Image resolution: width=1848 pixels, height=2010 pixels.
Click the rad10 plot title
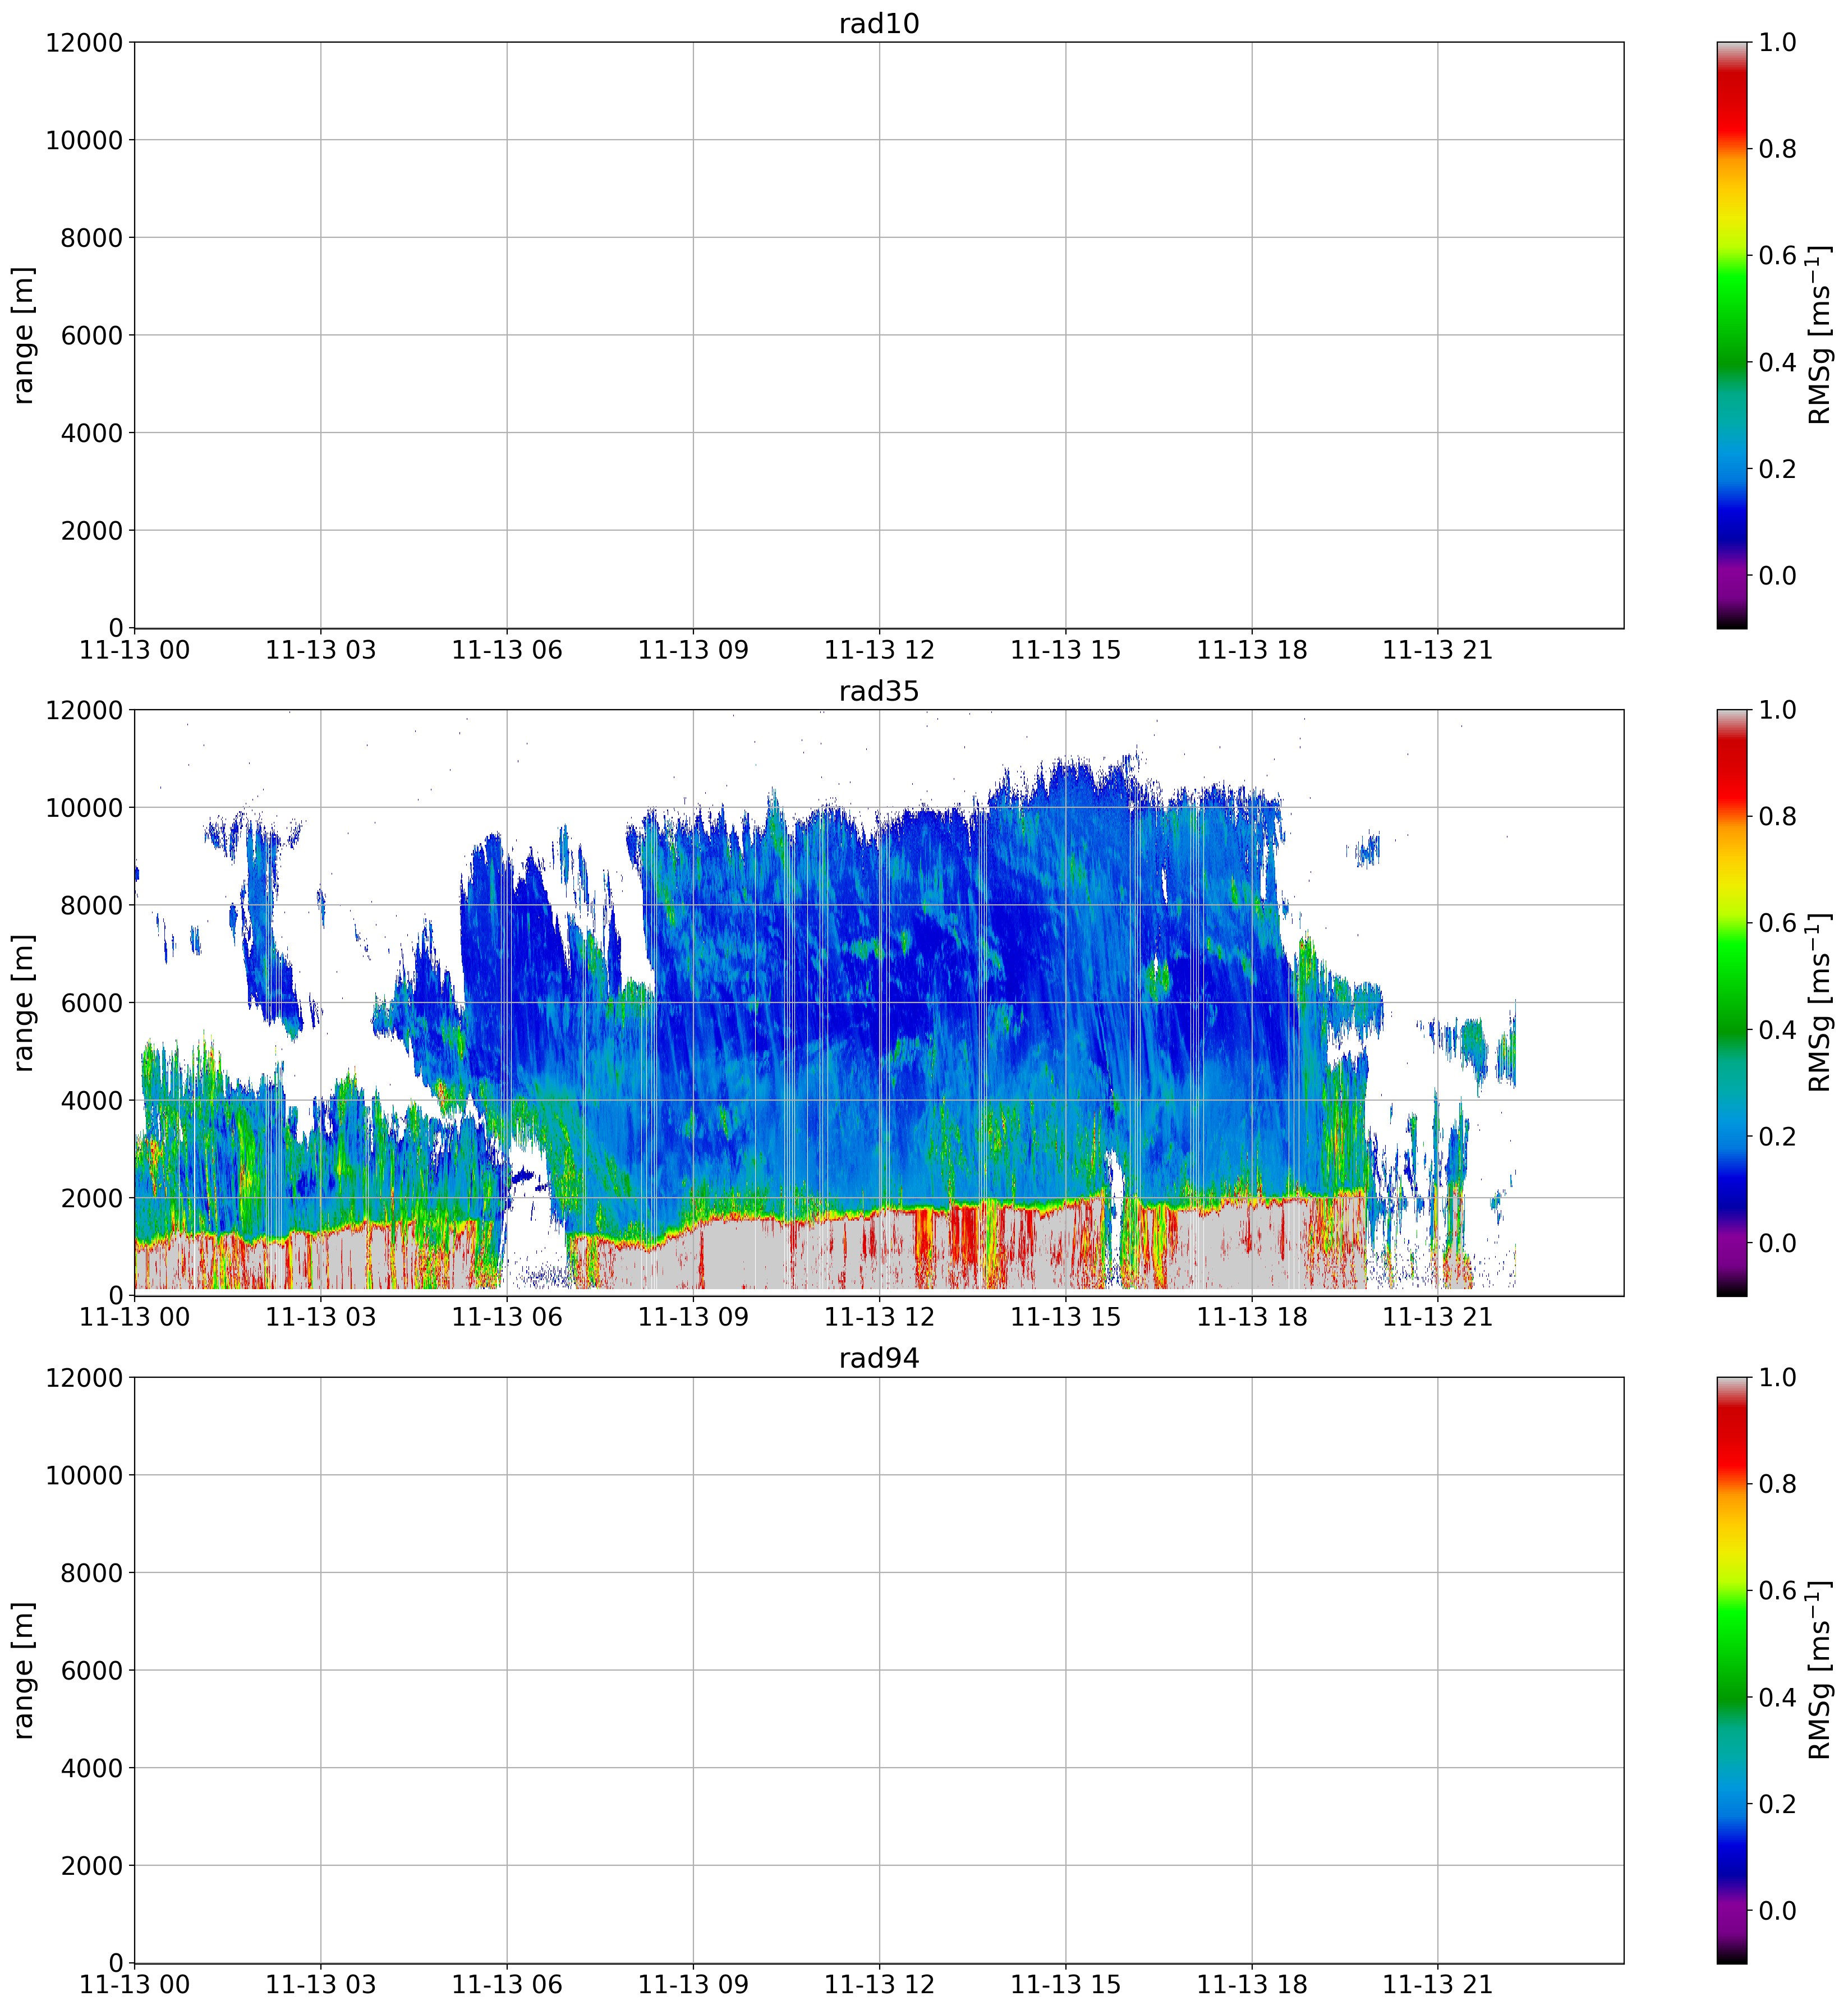[x=878, y=23]
